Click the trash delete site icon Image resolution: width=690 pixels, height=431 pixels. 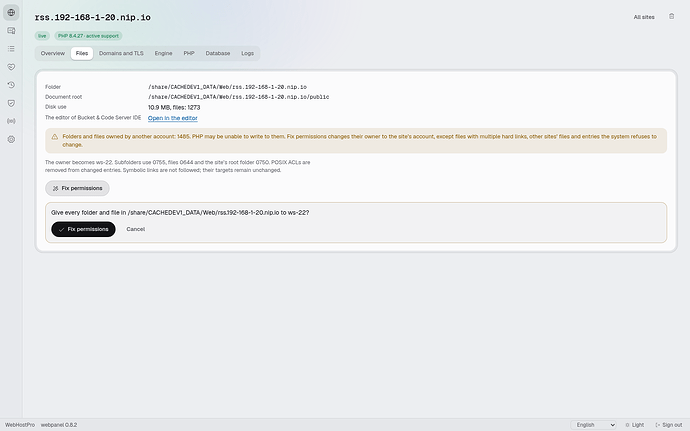(671, 16)
